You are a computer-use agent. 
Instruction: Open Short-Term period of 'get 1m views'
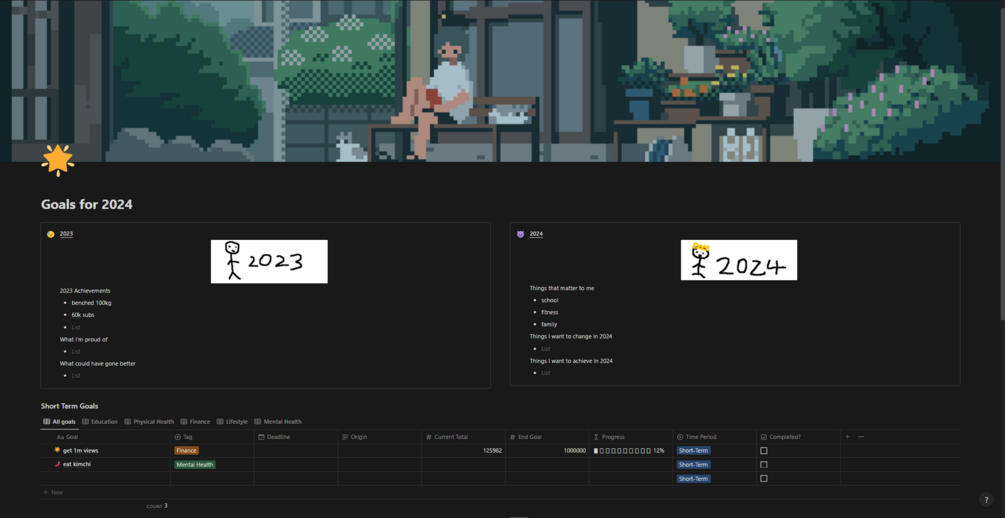pyautogui.click(x=694, y=451)
